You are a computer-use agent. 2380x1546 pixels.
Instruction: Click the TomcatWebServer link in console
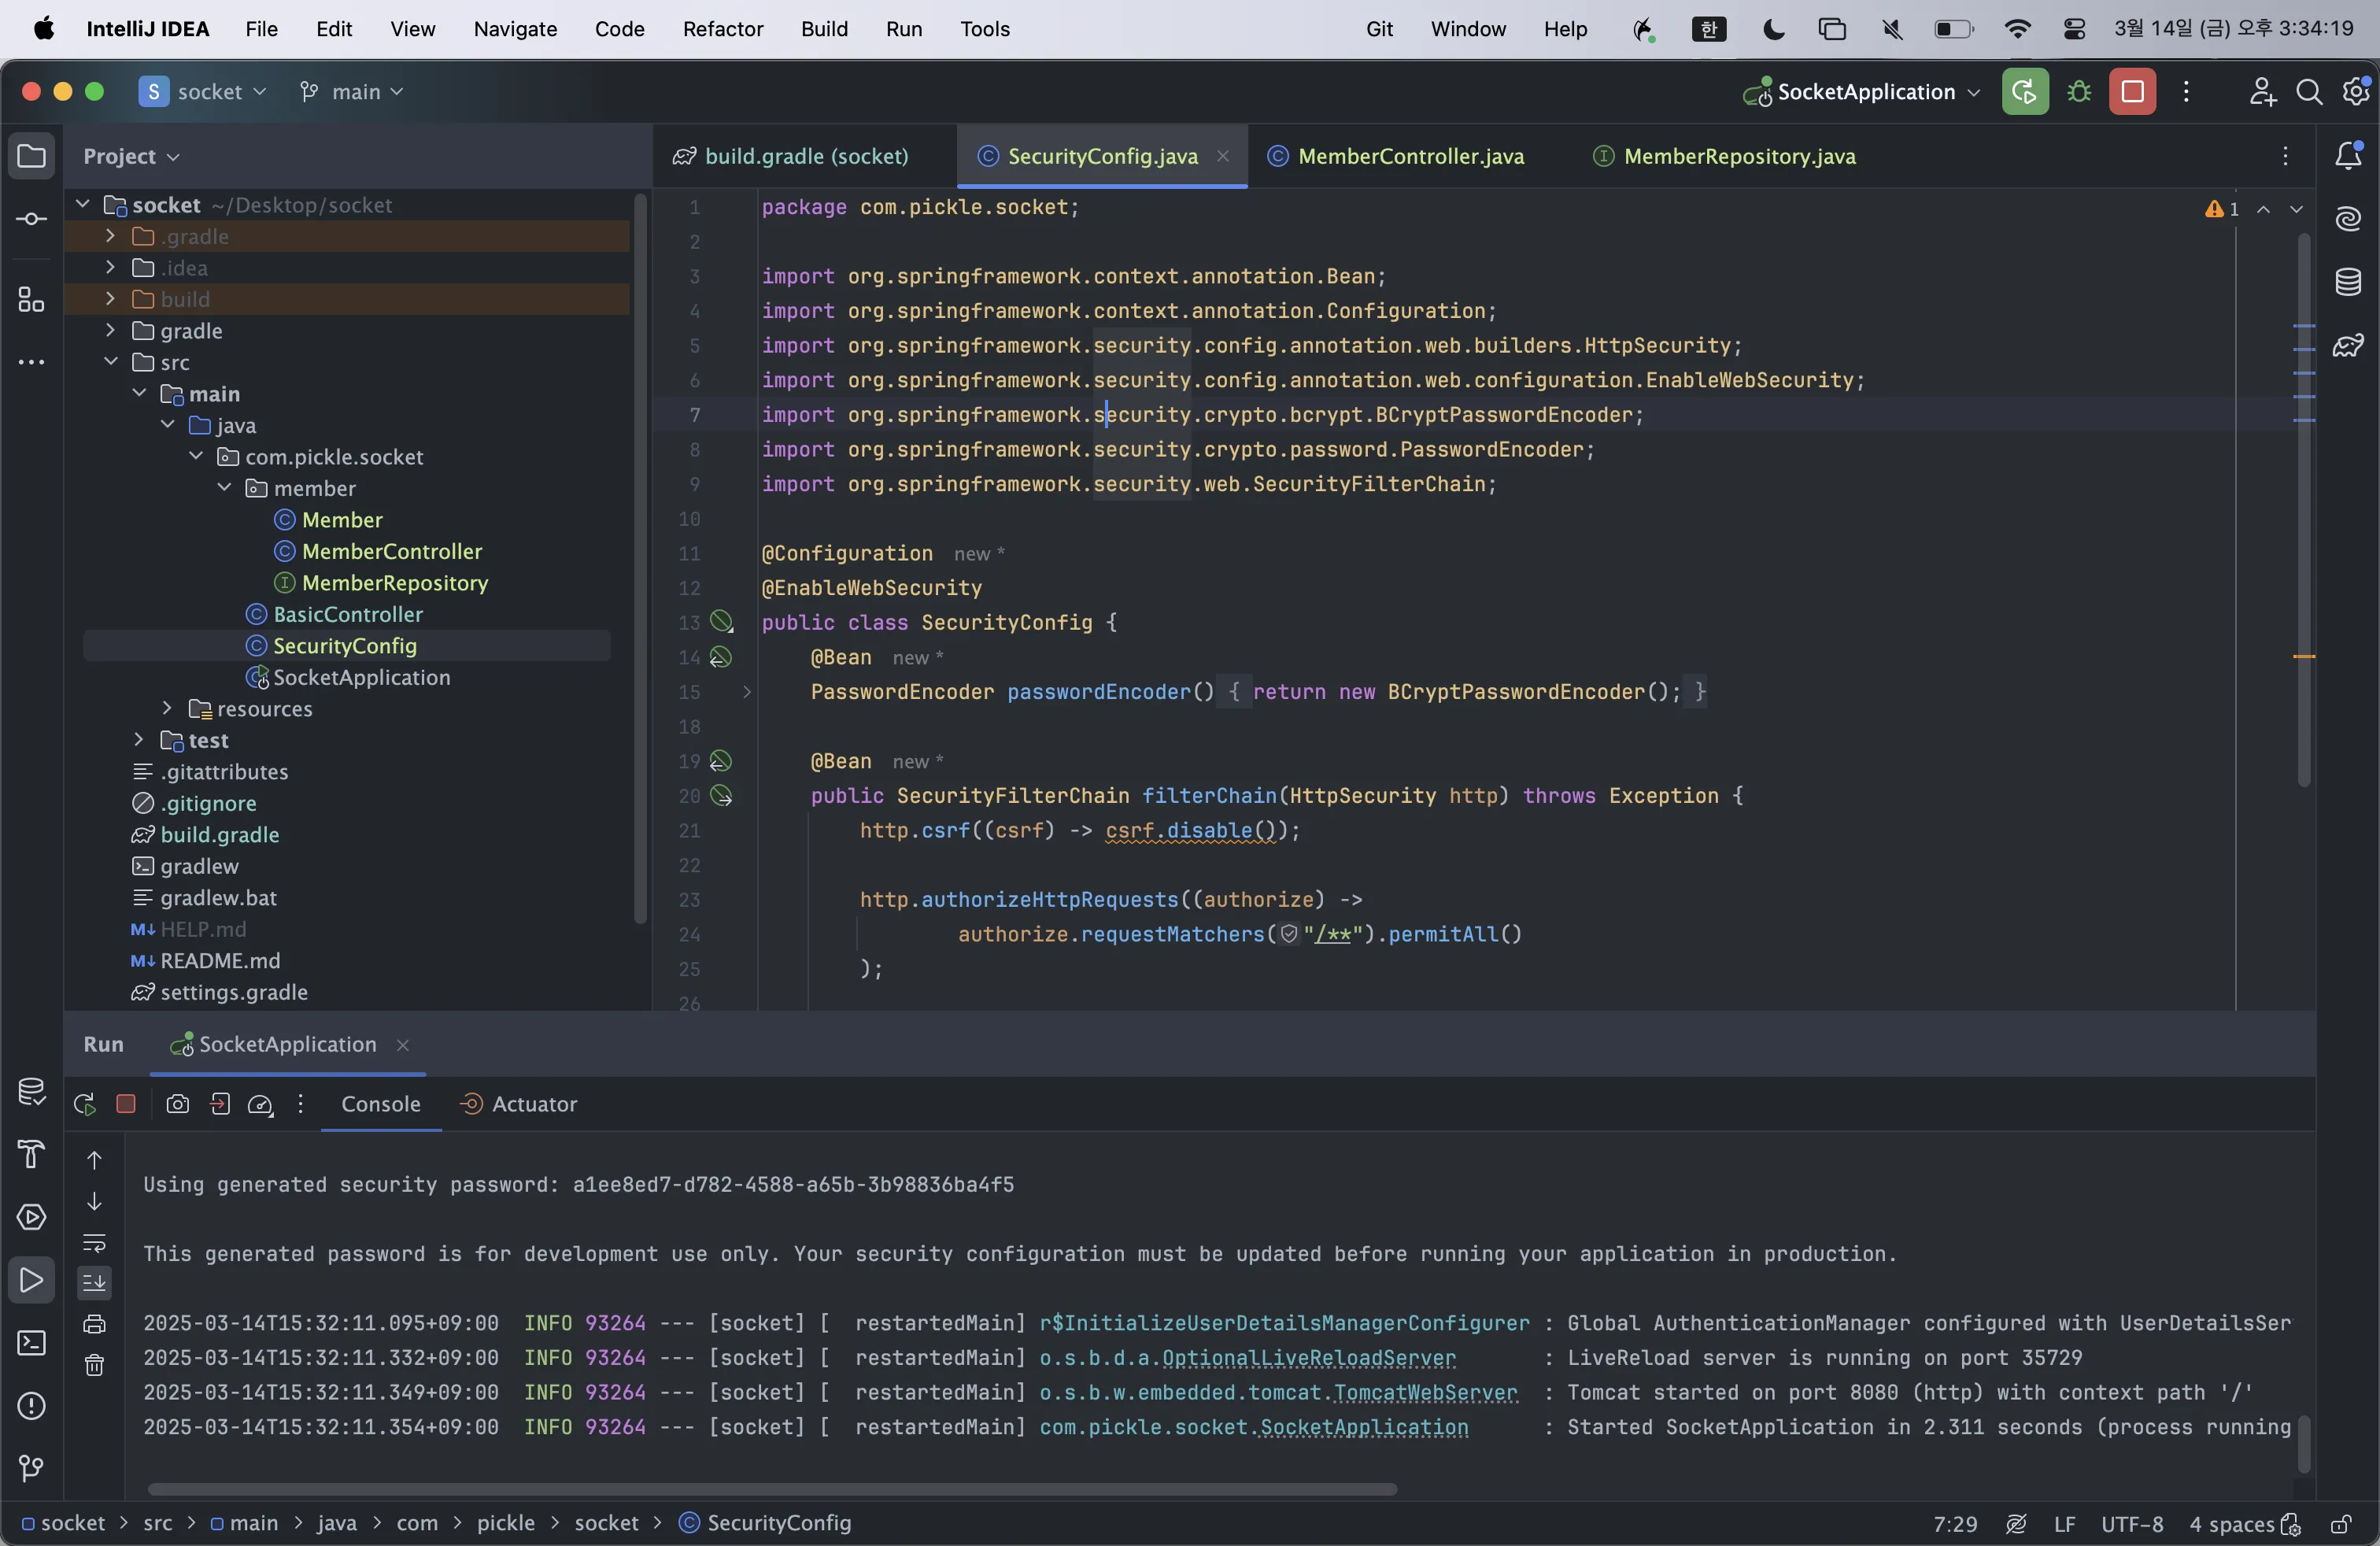pyautogui.click(x=1425, y=1393)
